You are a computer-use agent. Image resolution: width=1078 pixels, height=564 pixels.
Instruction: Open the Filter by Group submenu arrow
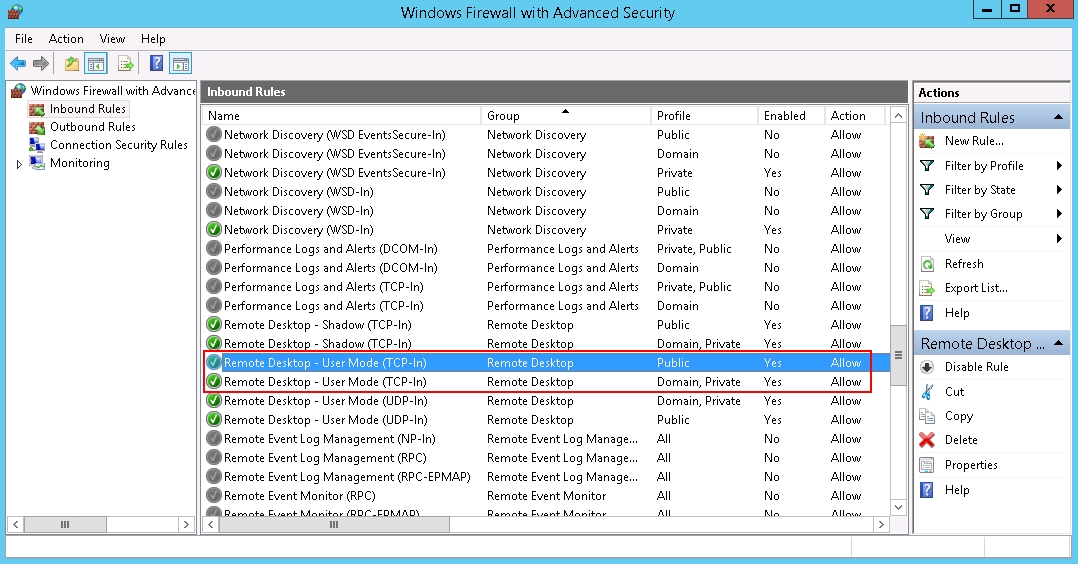(x=1059, y=214)
